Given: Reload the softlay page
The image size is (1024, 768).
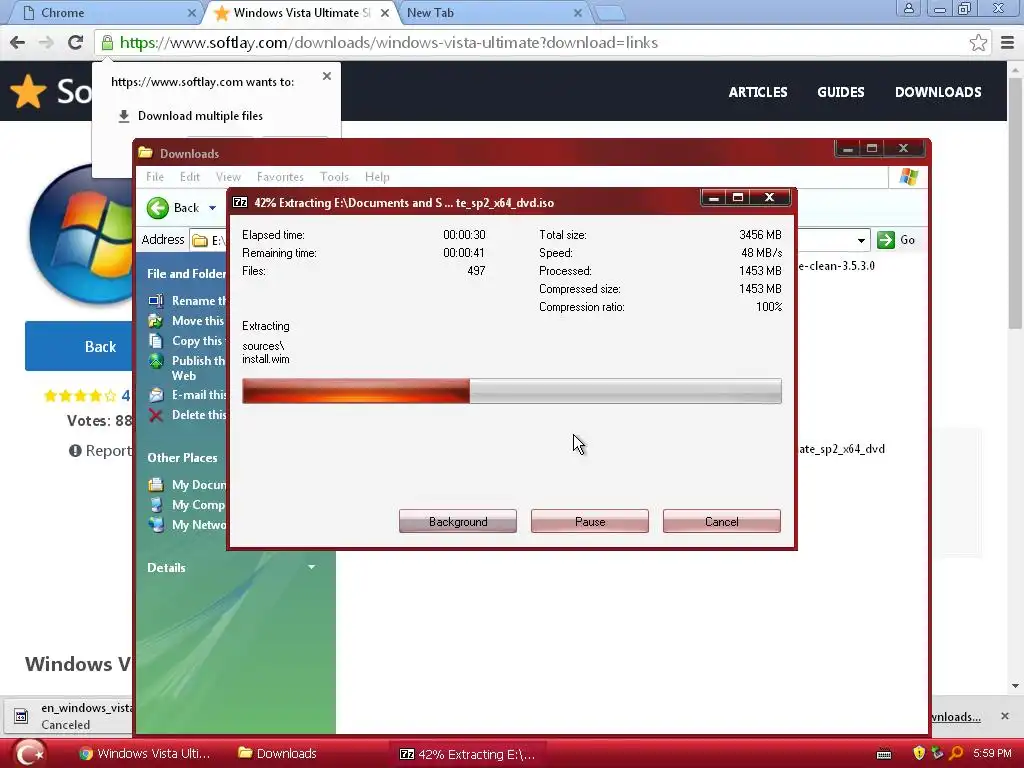Looking at the screenshot, I should [75, 42].
